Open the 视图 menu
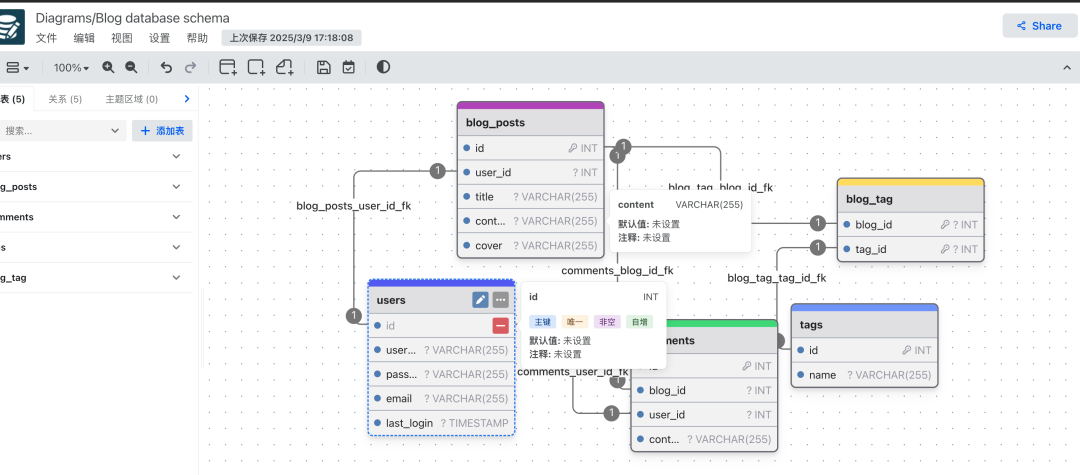This screenshot has width=1080, height=475. click(122, 38)
